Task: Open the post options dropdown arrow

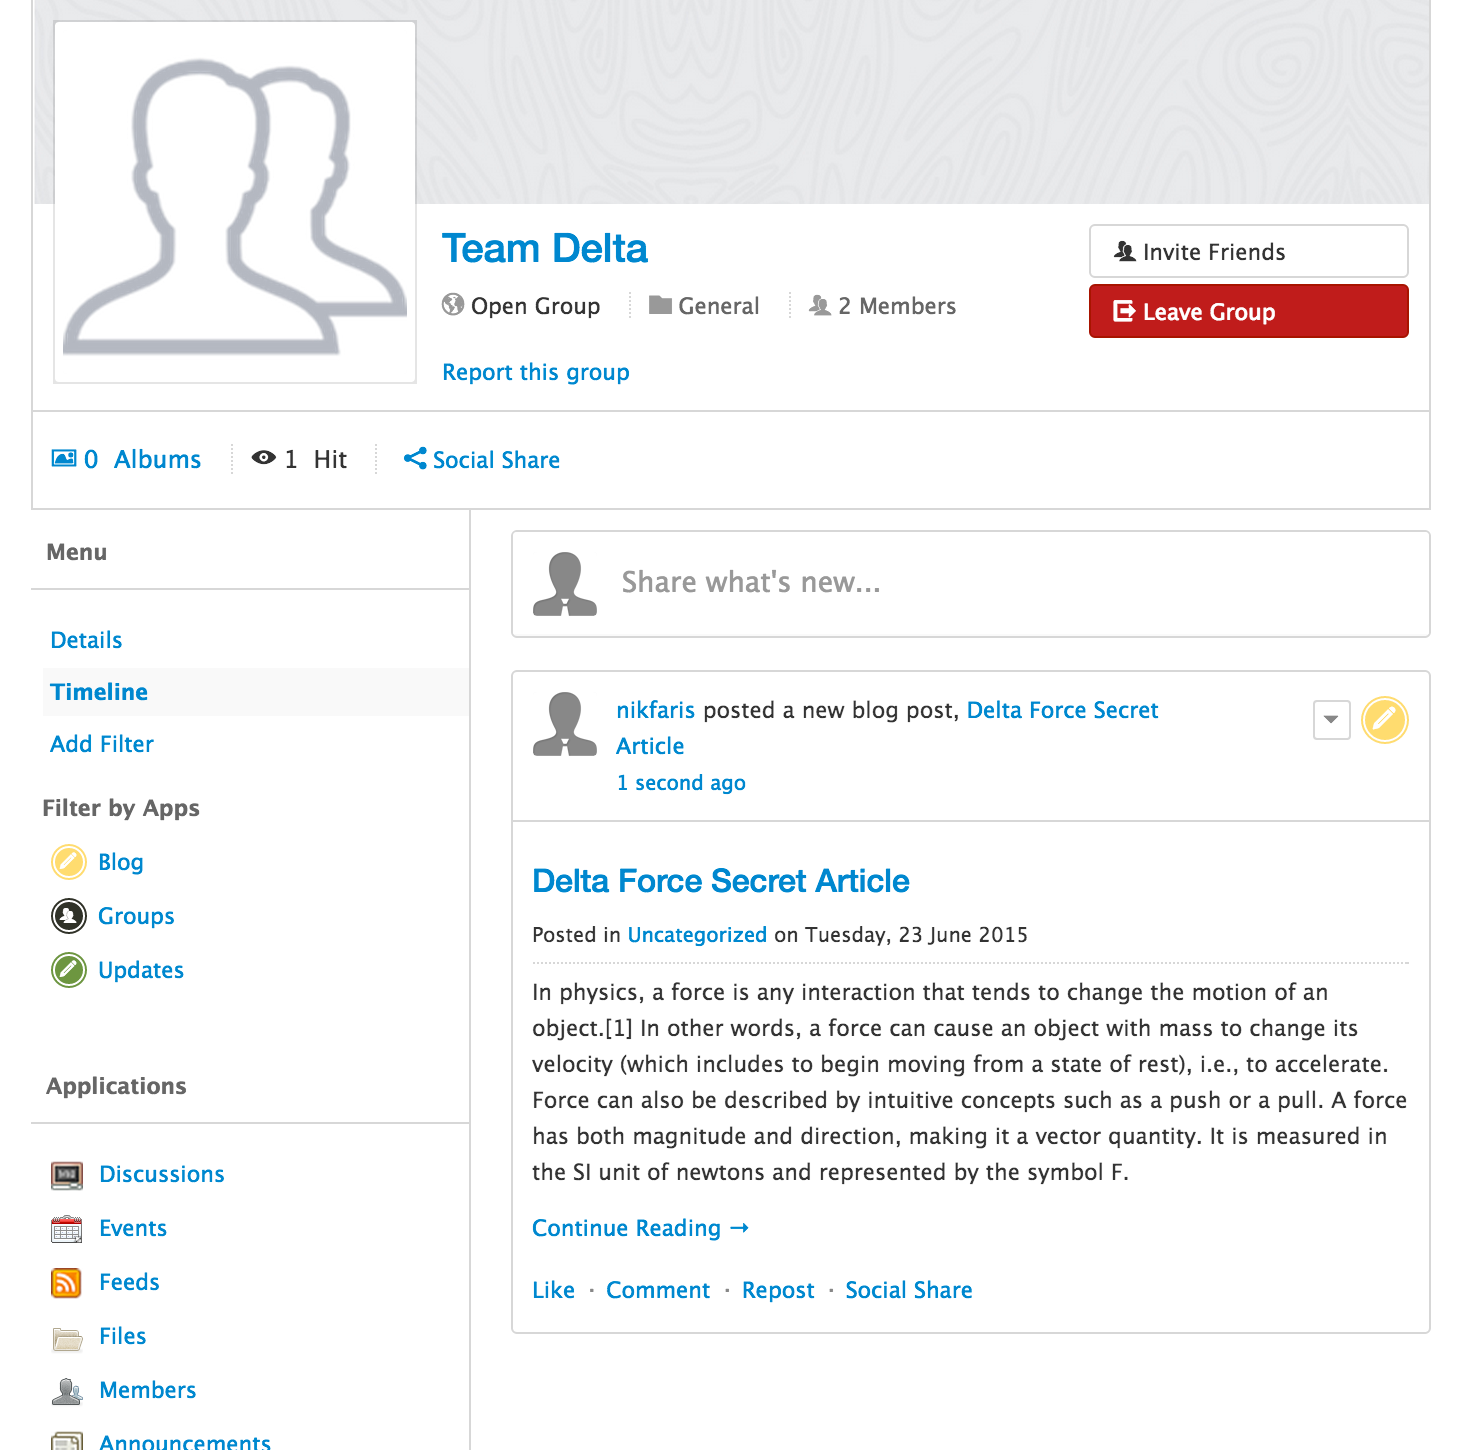Action: click(1331, 720)
